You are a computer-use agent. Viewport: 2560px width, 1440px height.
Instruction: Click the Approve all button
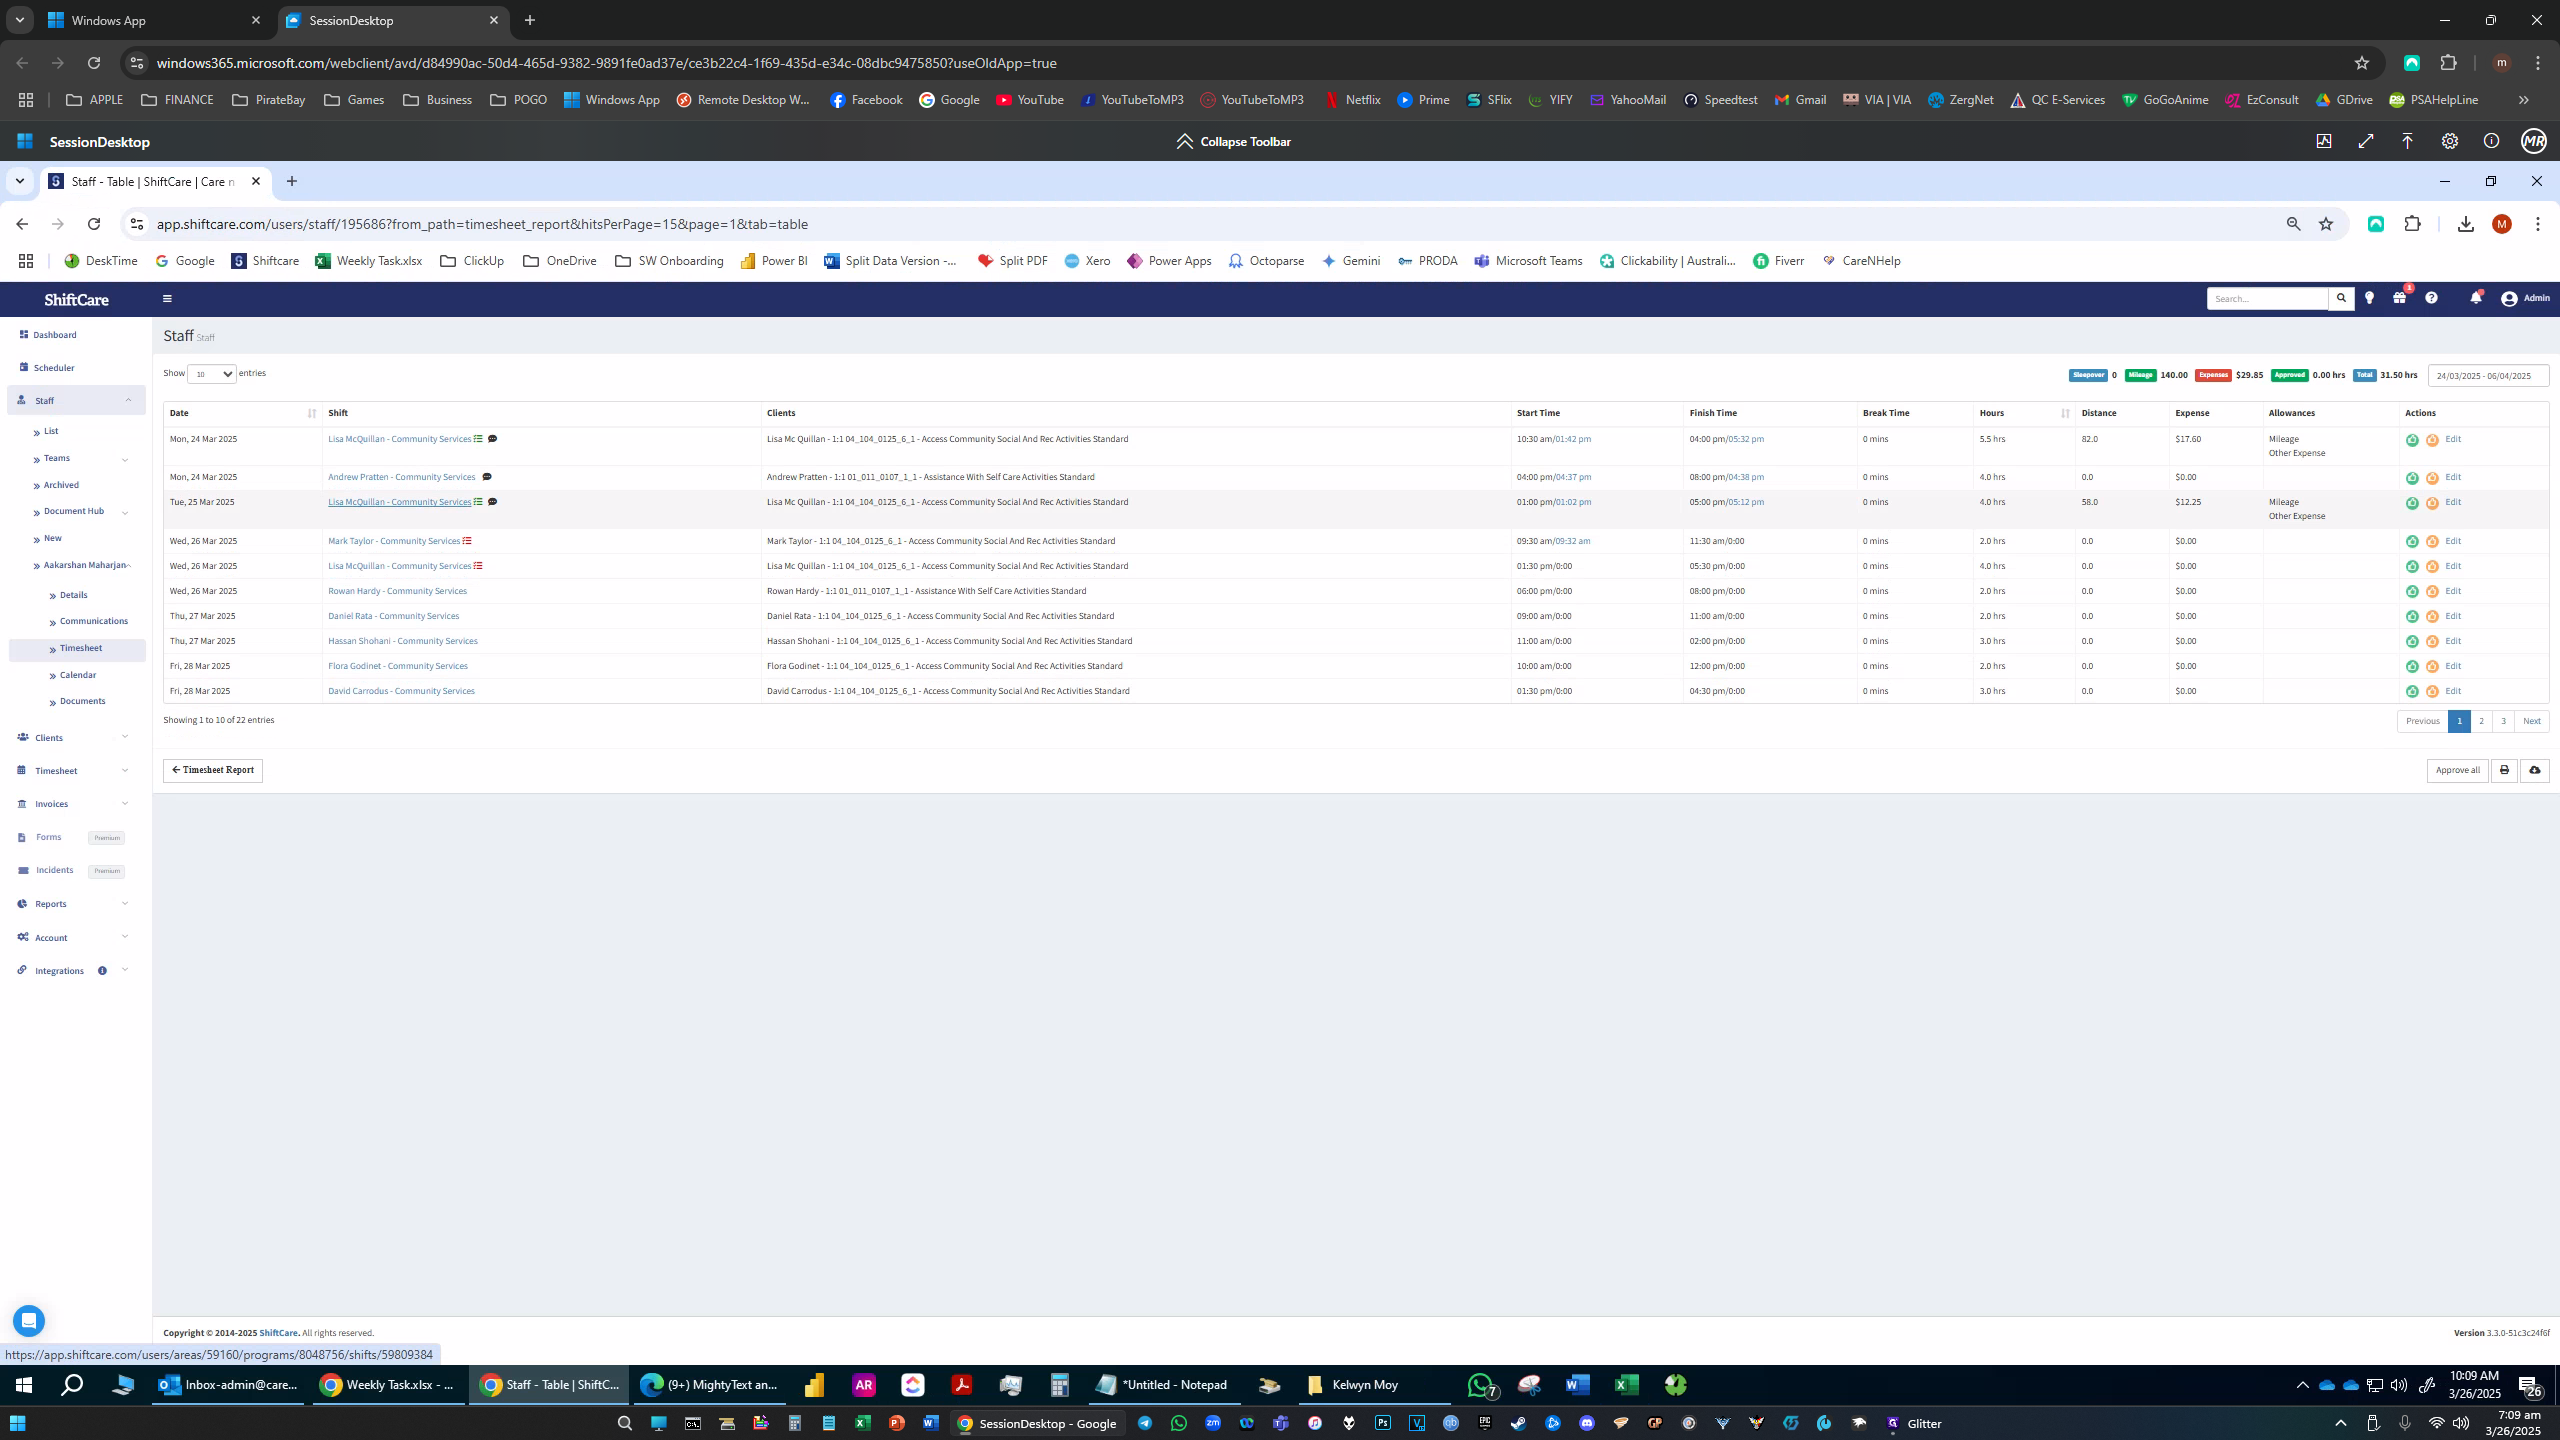pos(2457,770)
